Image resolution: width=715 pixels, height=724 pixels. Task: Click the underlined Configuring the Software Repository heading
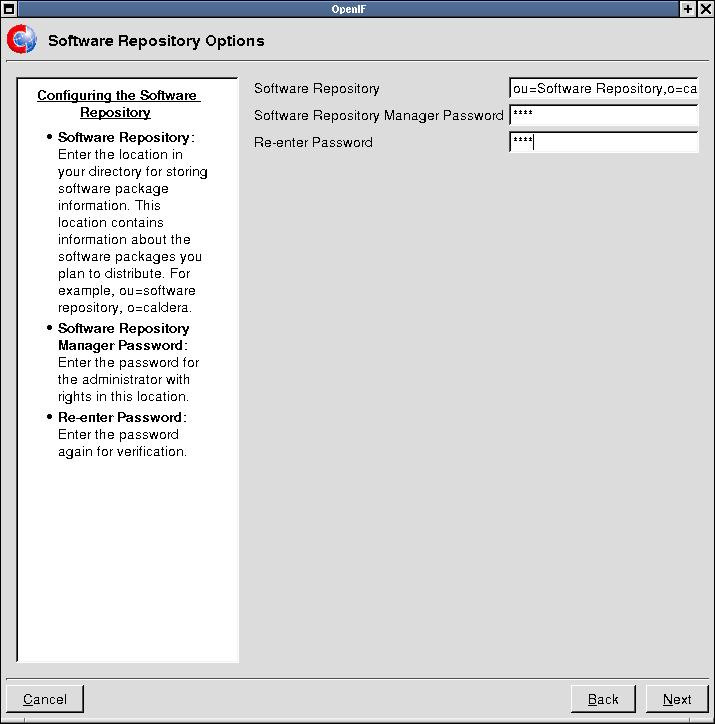point(117,104)
